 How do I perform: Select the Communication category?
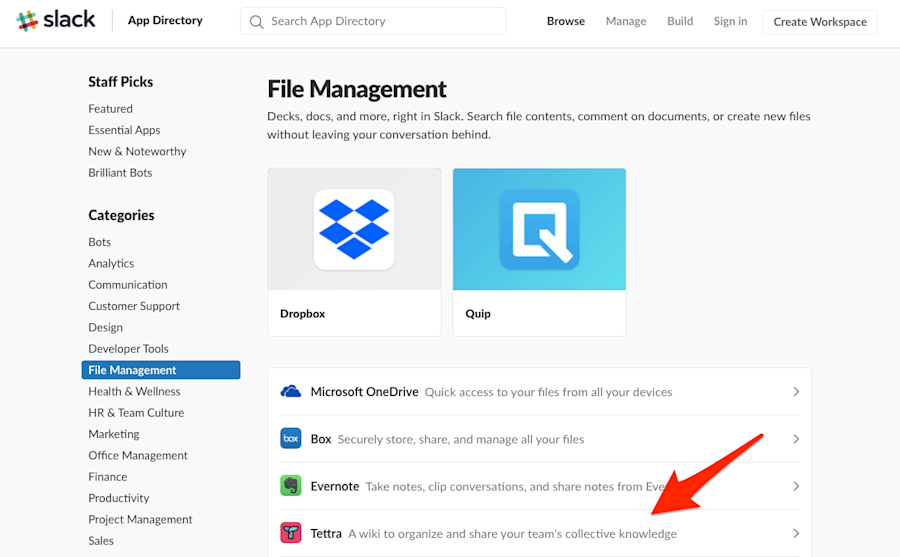[127, 284]
